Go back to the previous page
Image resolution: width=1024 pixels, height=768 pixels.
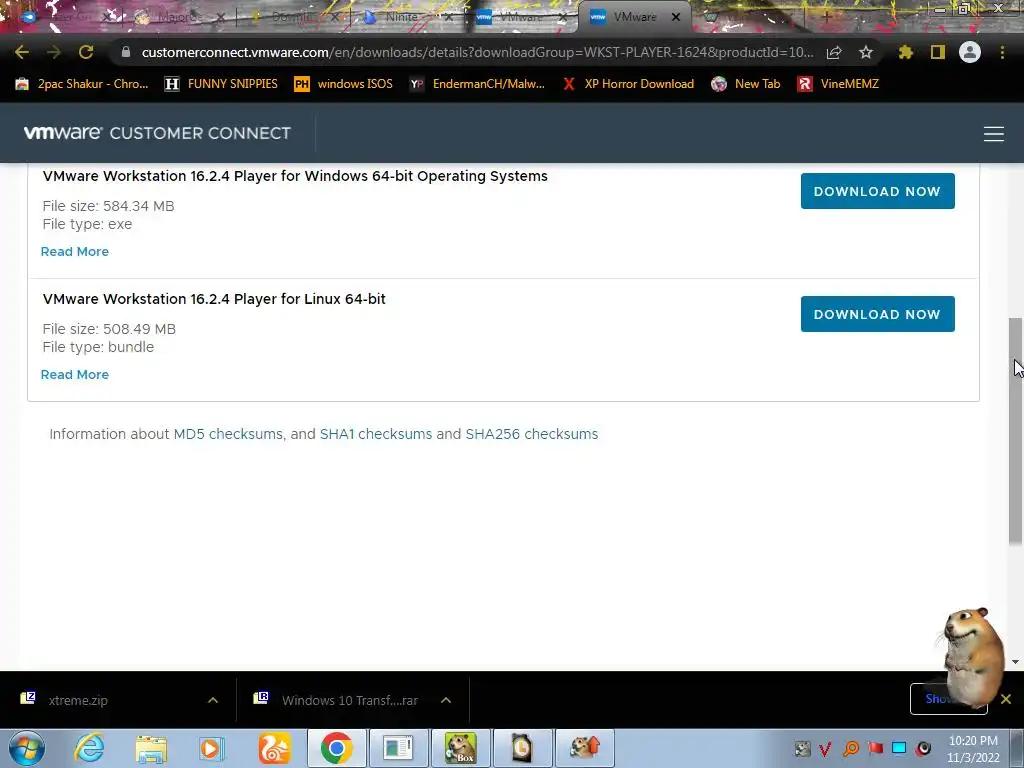tap(22, 52)
